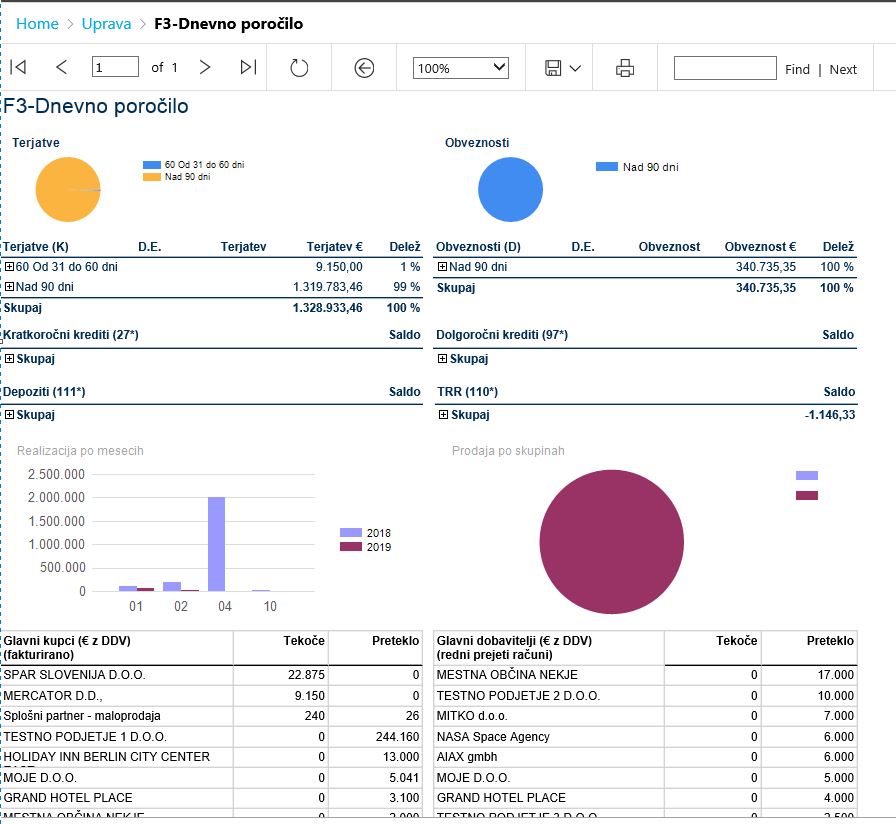Click the 2019 legend swatch
896x824 pixels.
tap(351, 547)
